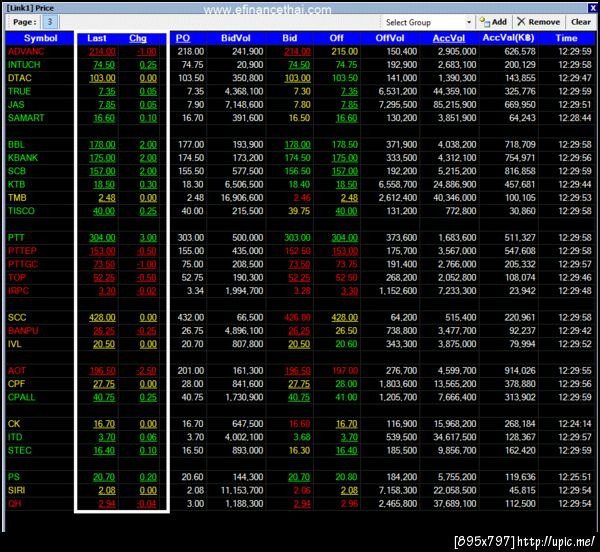Click BANPU bid price 26.25
600x552 pixels.
[x=299, y=331]
